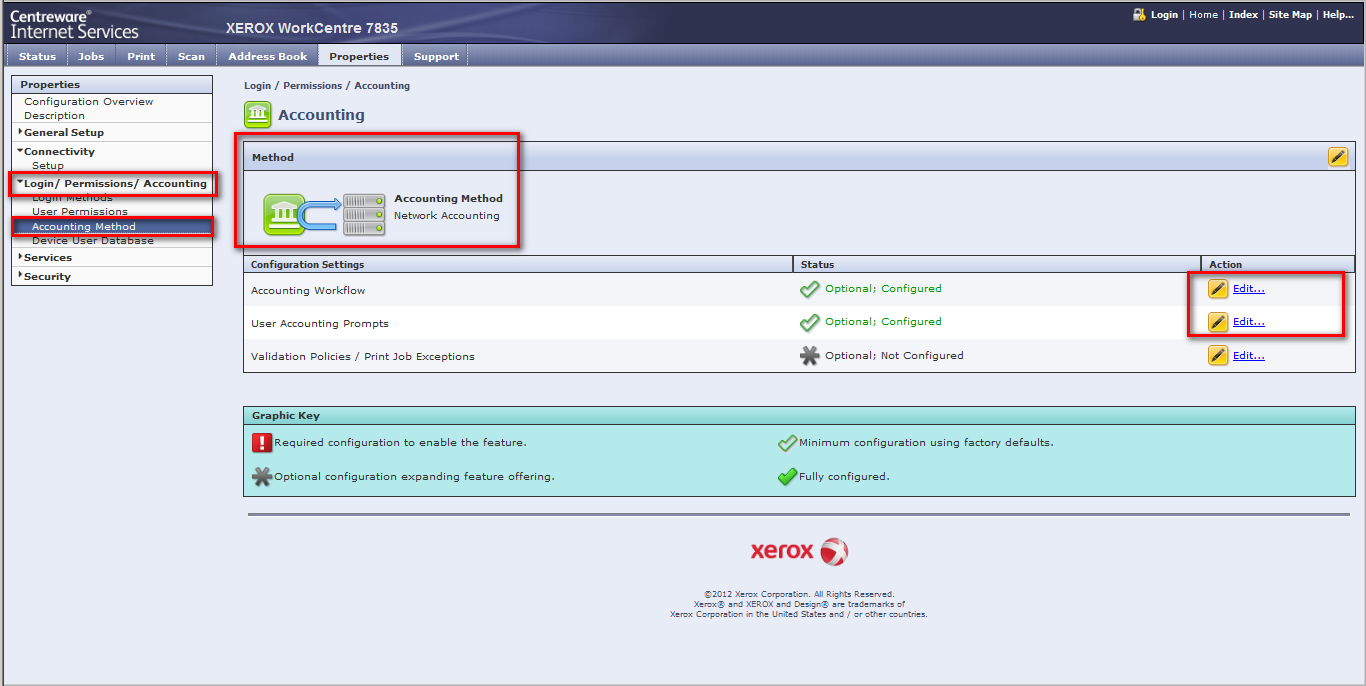This screenshot has width=1366, height=686.
Task: Click the Method section pencil edit icon
Action: 1337,157
